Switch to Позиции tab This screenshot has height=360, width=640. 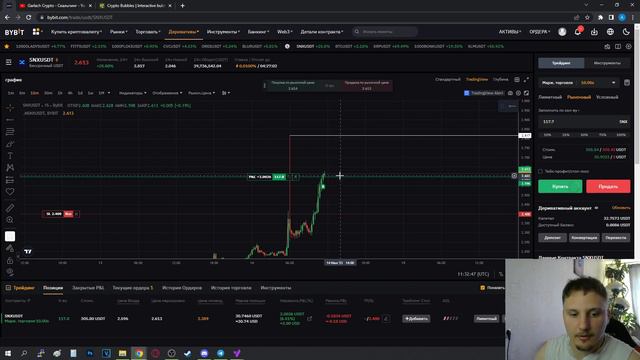click(x=53, y=288)
